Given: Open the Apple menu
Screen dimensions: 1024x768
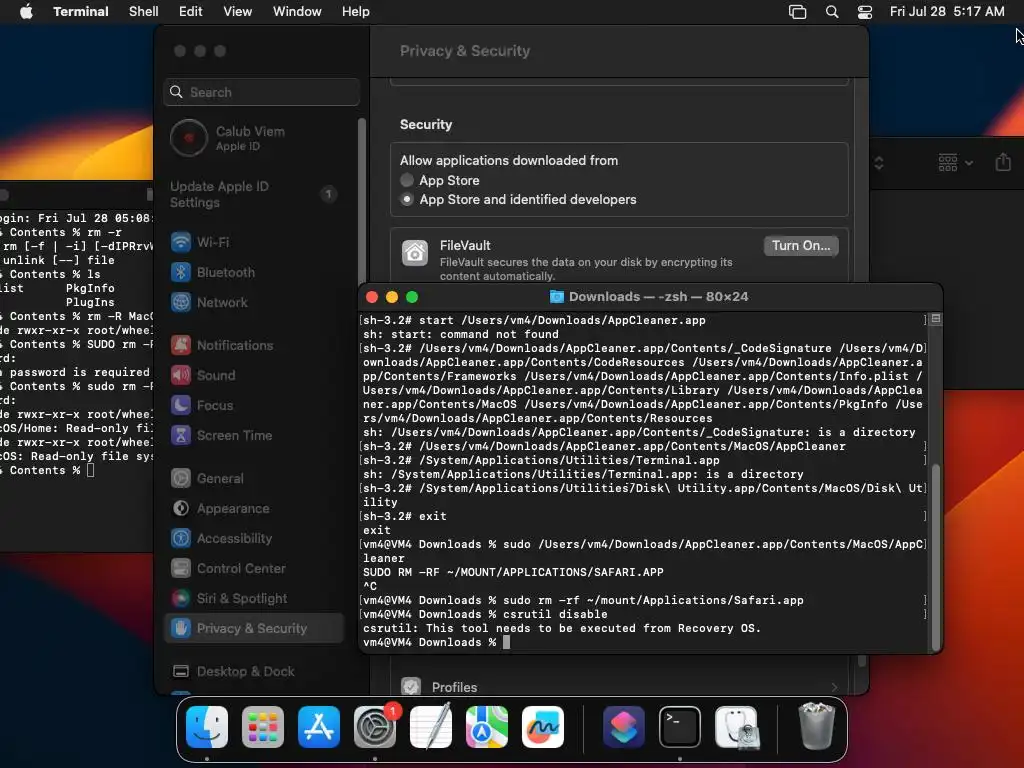Looking at the screenshot, I should (x=26, y=11).
